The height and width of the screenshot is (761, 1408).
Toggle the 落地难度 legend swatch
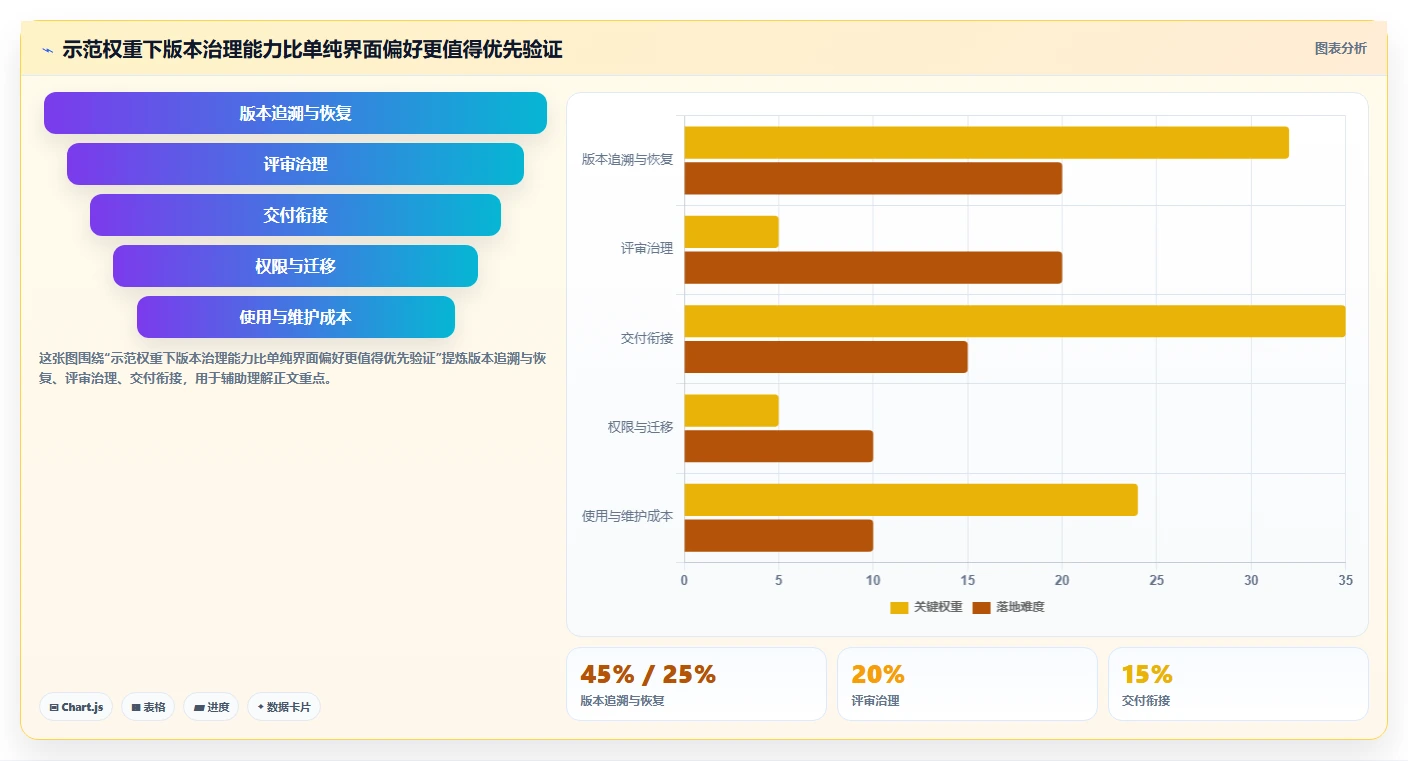click(981, 607)
